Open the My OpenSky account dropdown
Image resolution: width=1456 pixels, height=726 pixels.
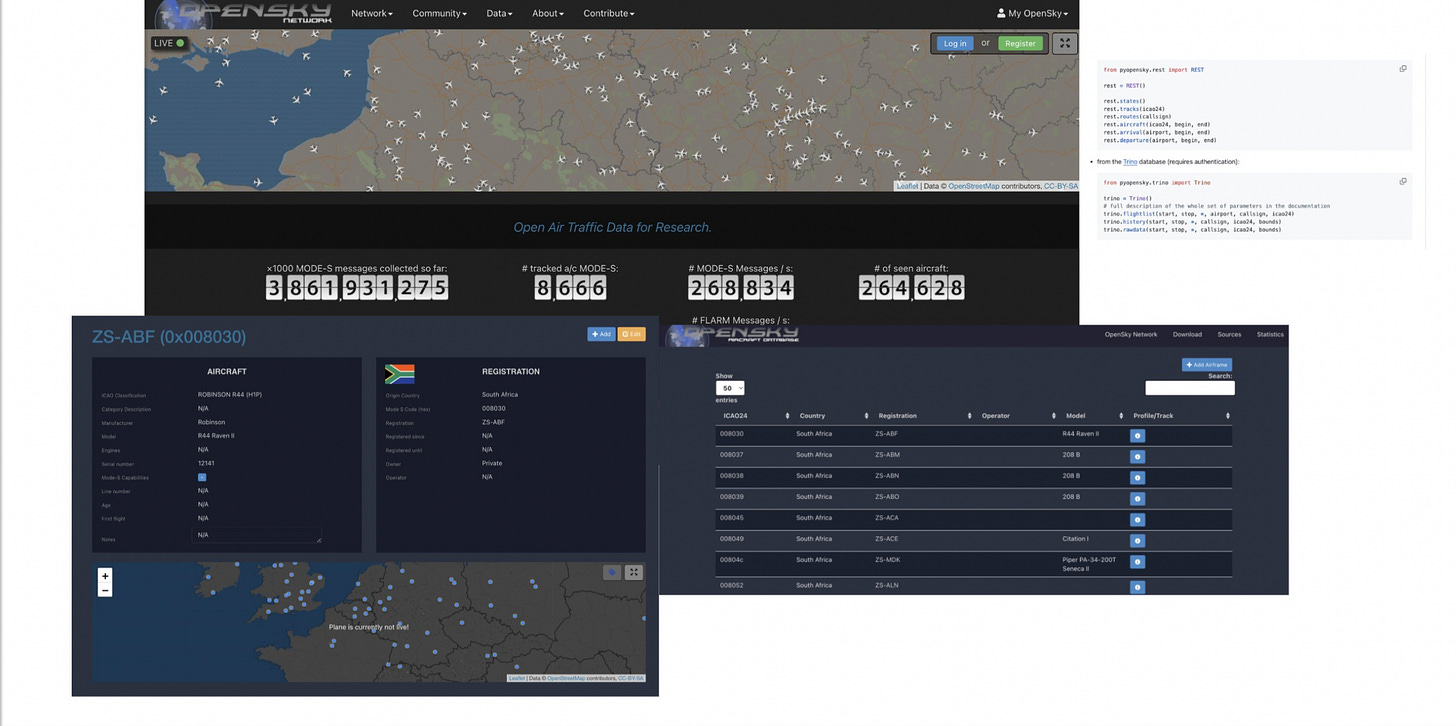(1033, 13)
